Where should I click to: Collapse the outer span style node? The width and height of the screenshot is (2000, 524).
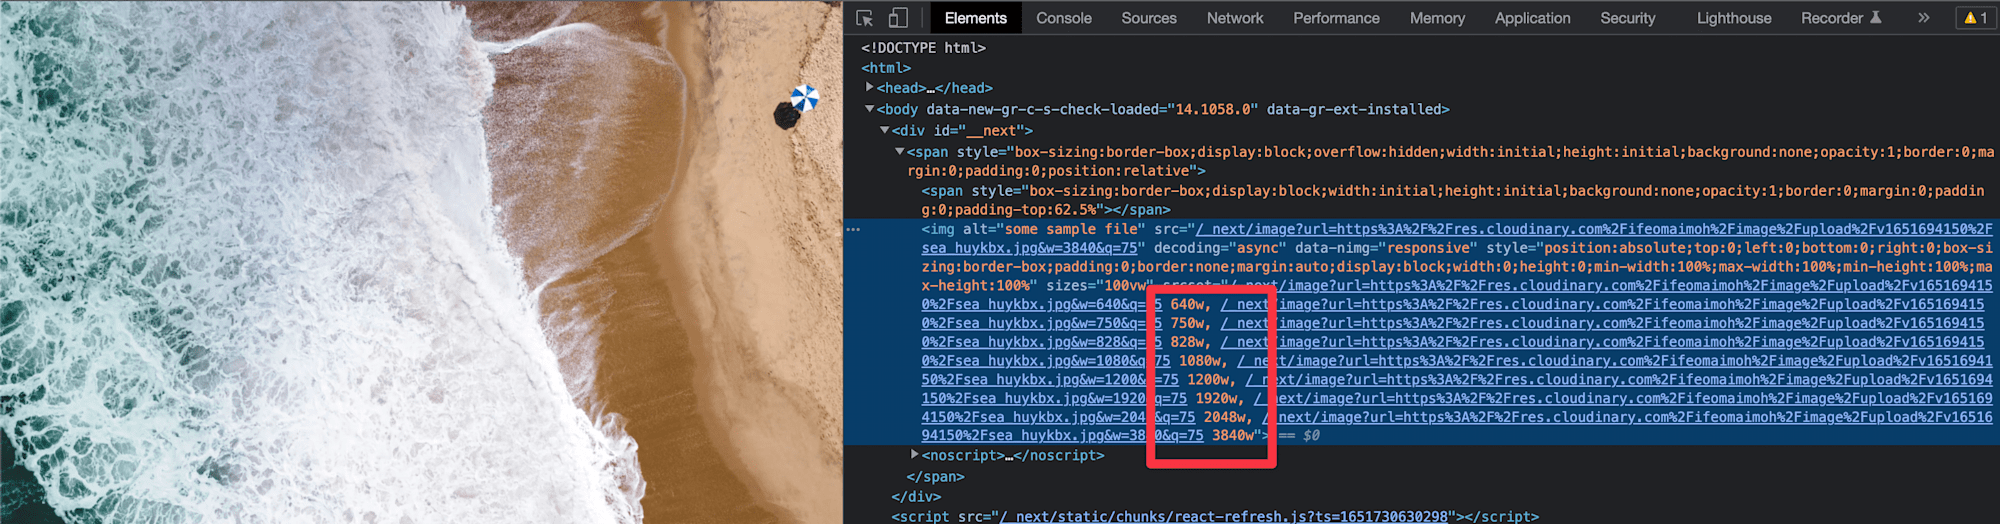(x=900, y=151)
